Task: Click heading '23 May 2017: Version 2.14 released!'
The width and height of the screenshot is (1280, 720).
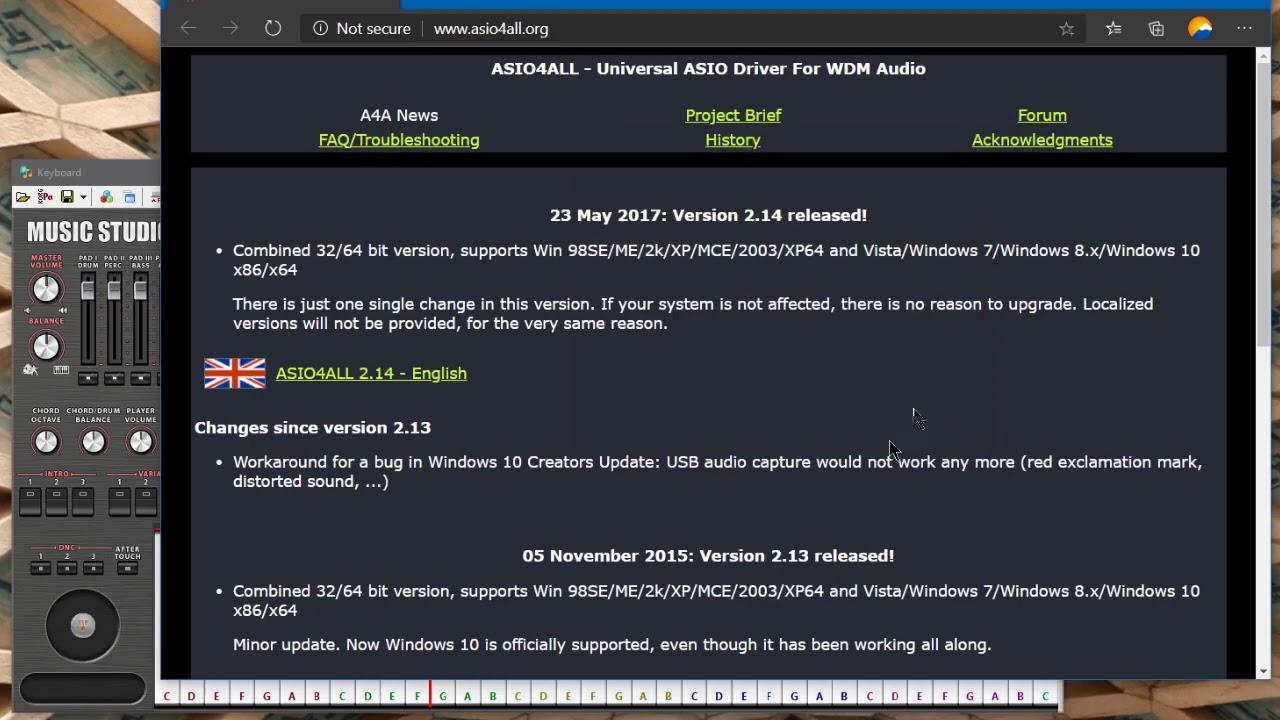Action: (708, 215)
